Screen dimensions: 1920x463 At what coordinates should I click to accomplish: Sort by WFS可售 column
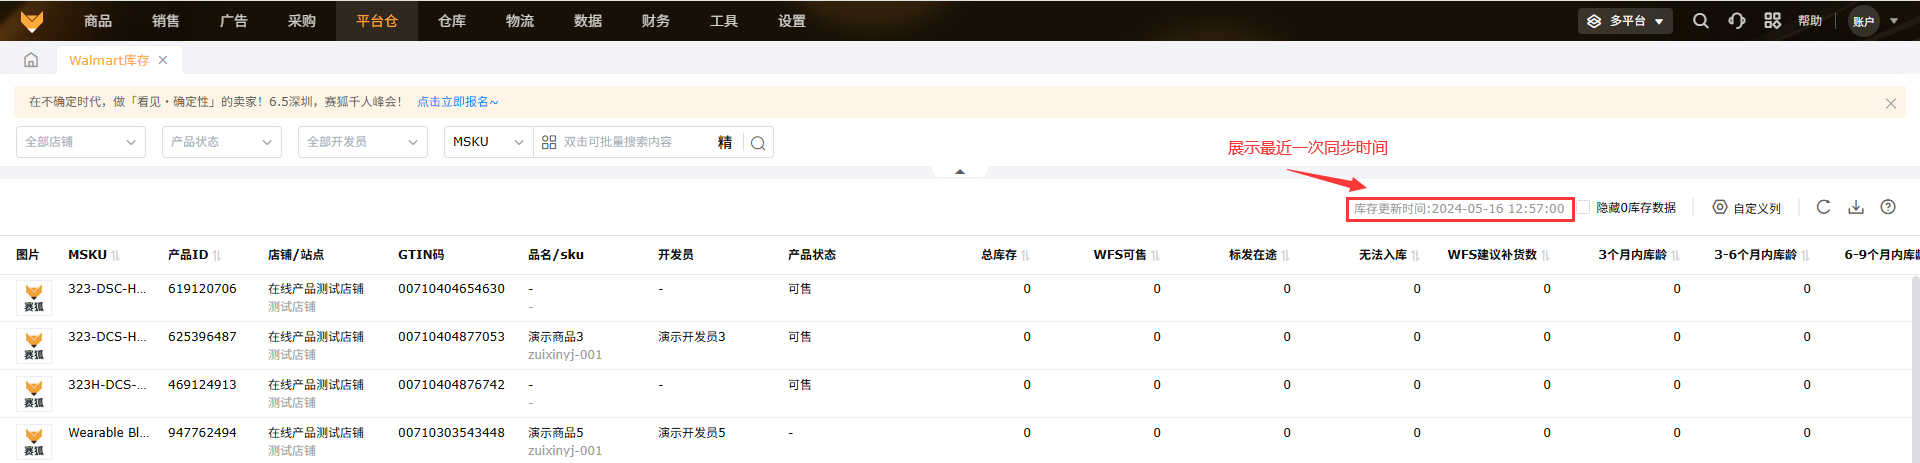click(x=1156, y=256)
